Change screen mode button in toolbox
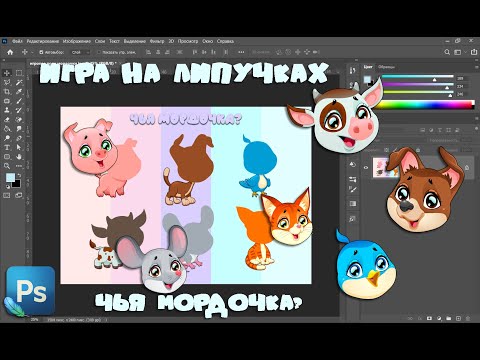This screenshot has height=360, width=480. 19,196
